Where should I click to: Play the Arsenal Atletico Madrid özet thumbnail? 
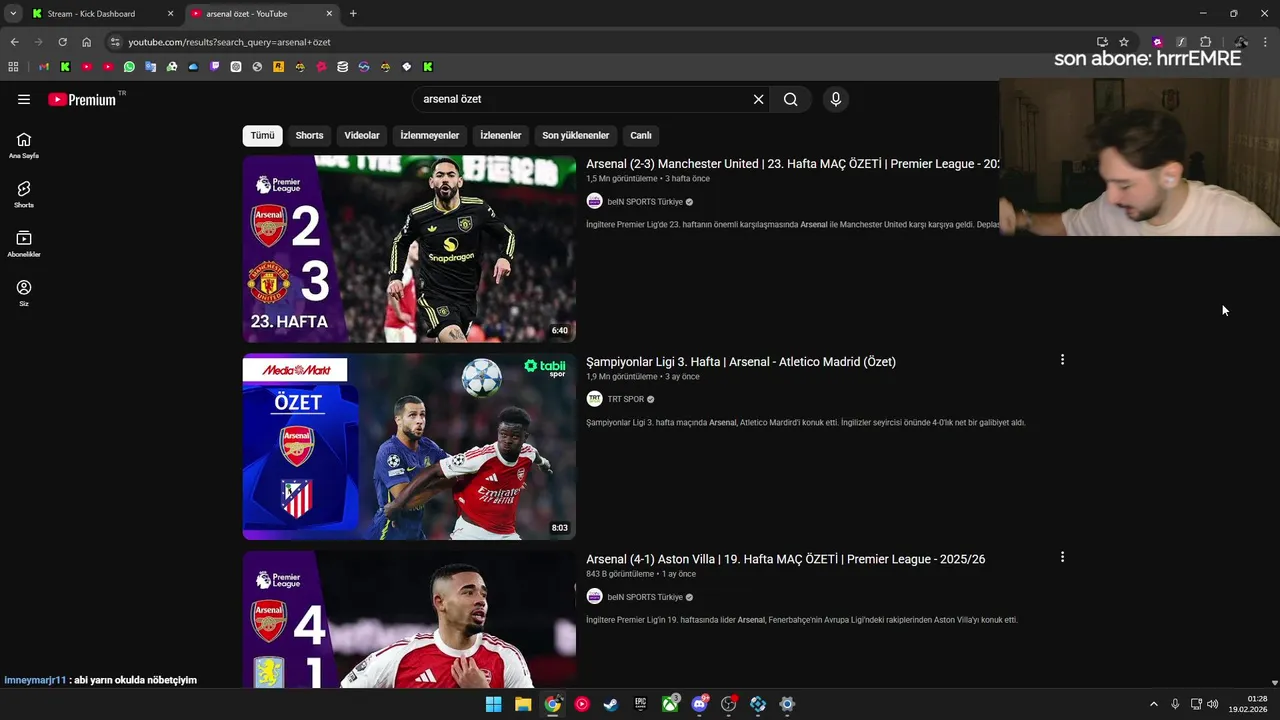tap(409, 446)
